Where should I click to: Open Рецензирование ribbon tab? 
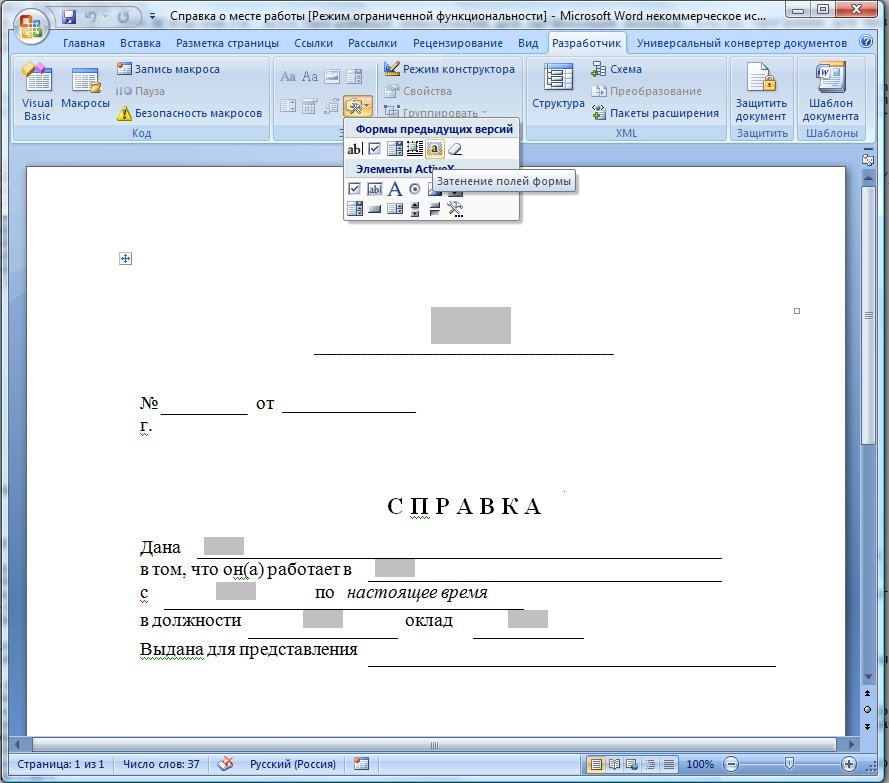tap(458, 43)
